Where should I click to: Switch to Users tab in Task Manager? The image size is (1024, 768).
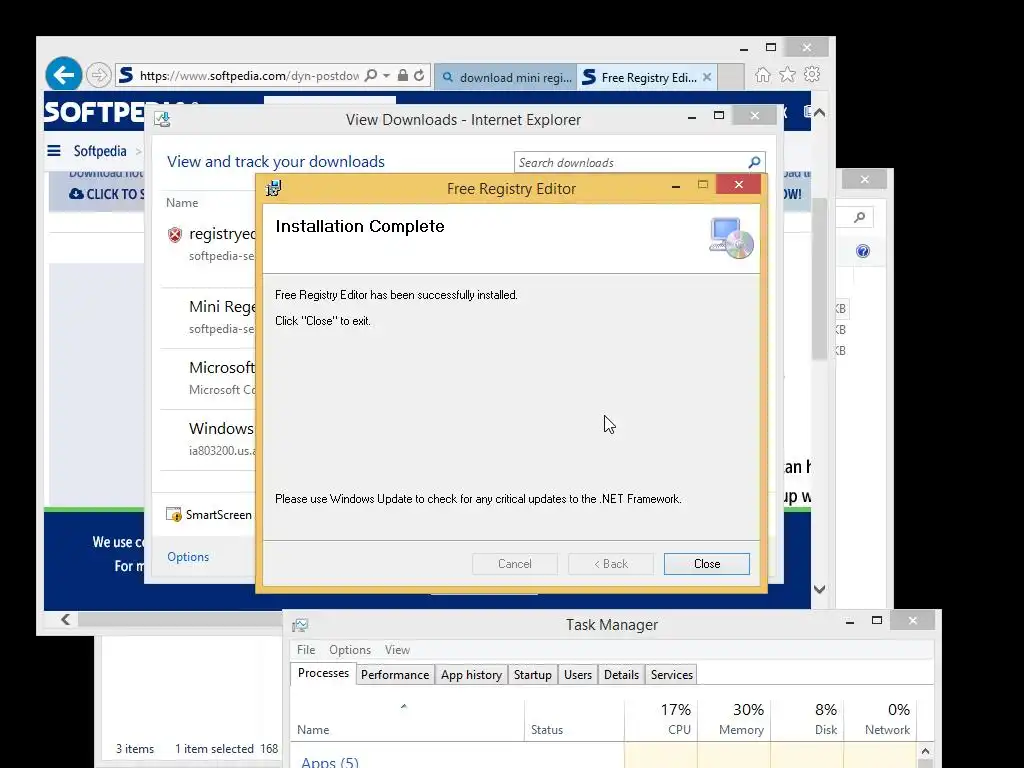(x=578, y=675)
